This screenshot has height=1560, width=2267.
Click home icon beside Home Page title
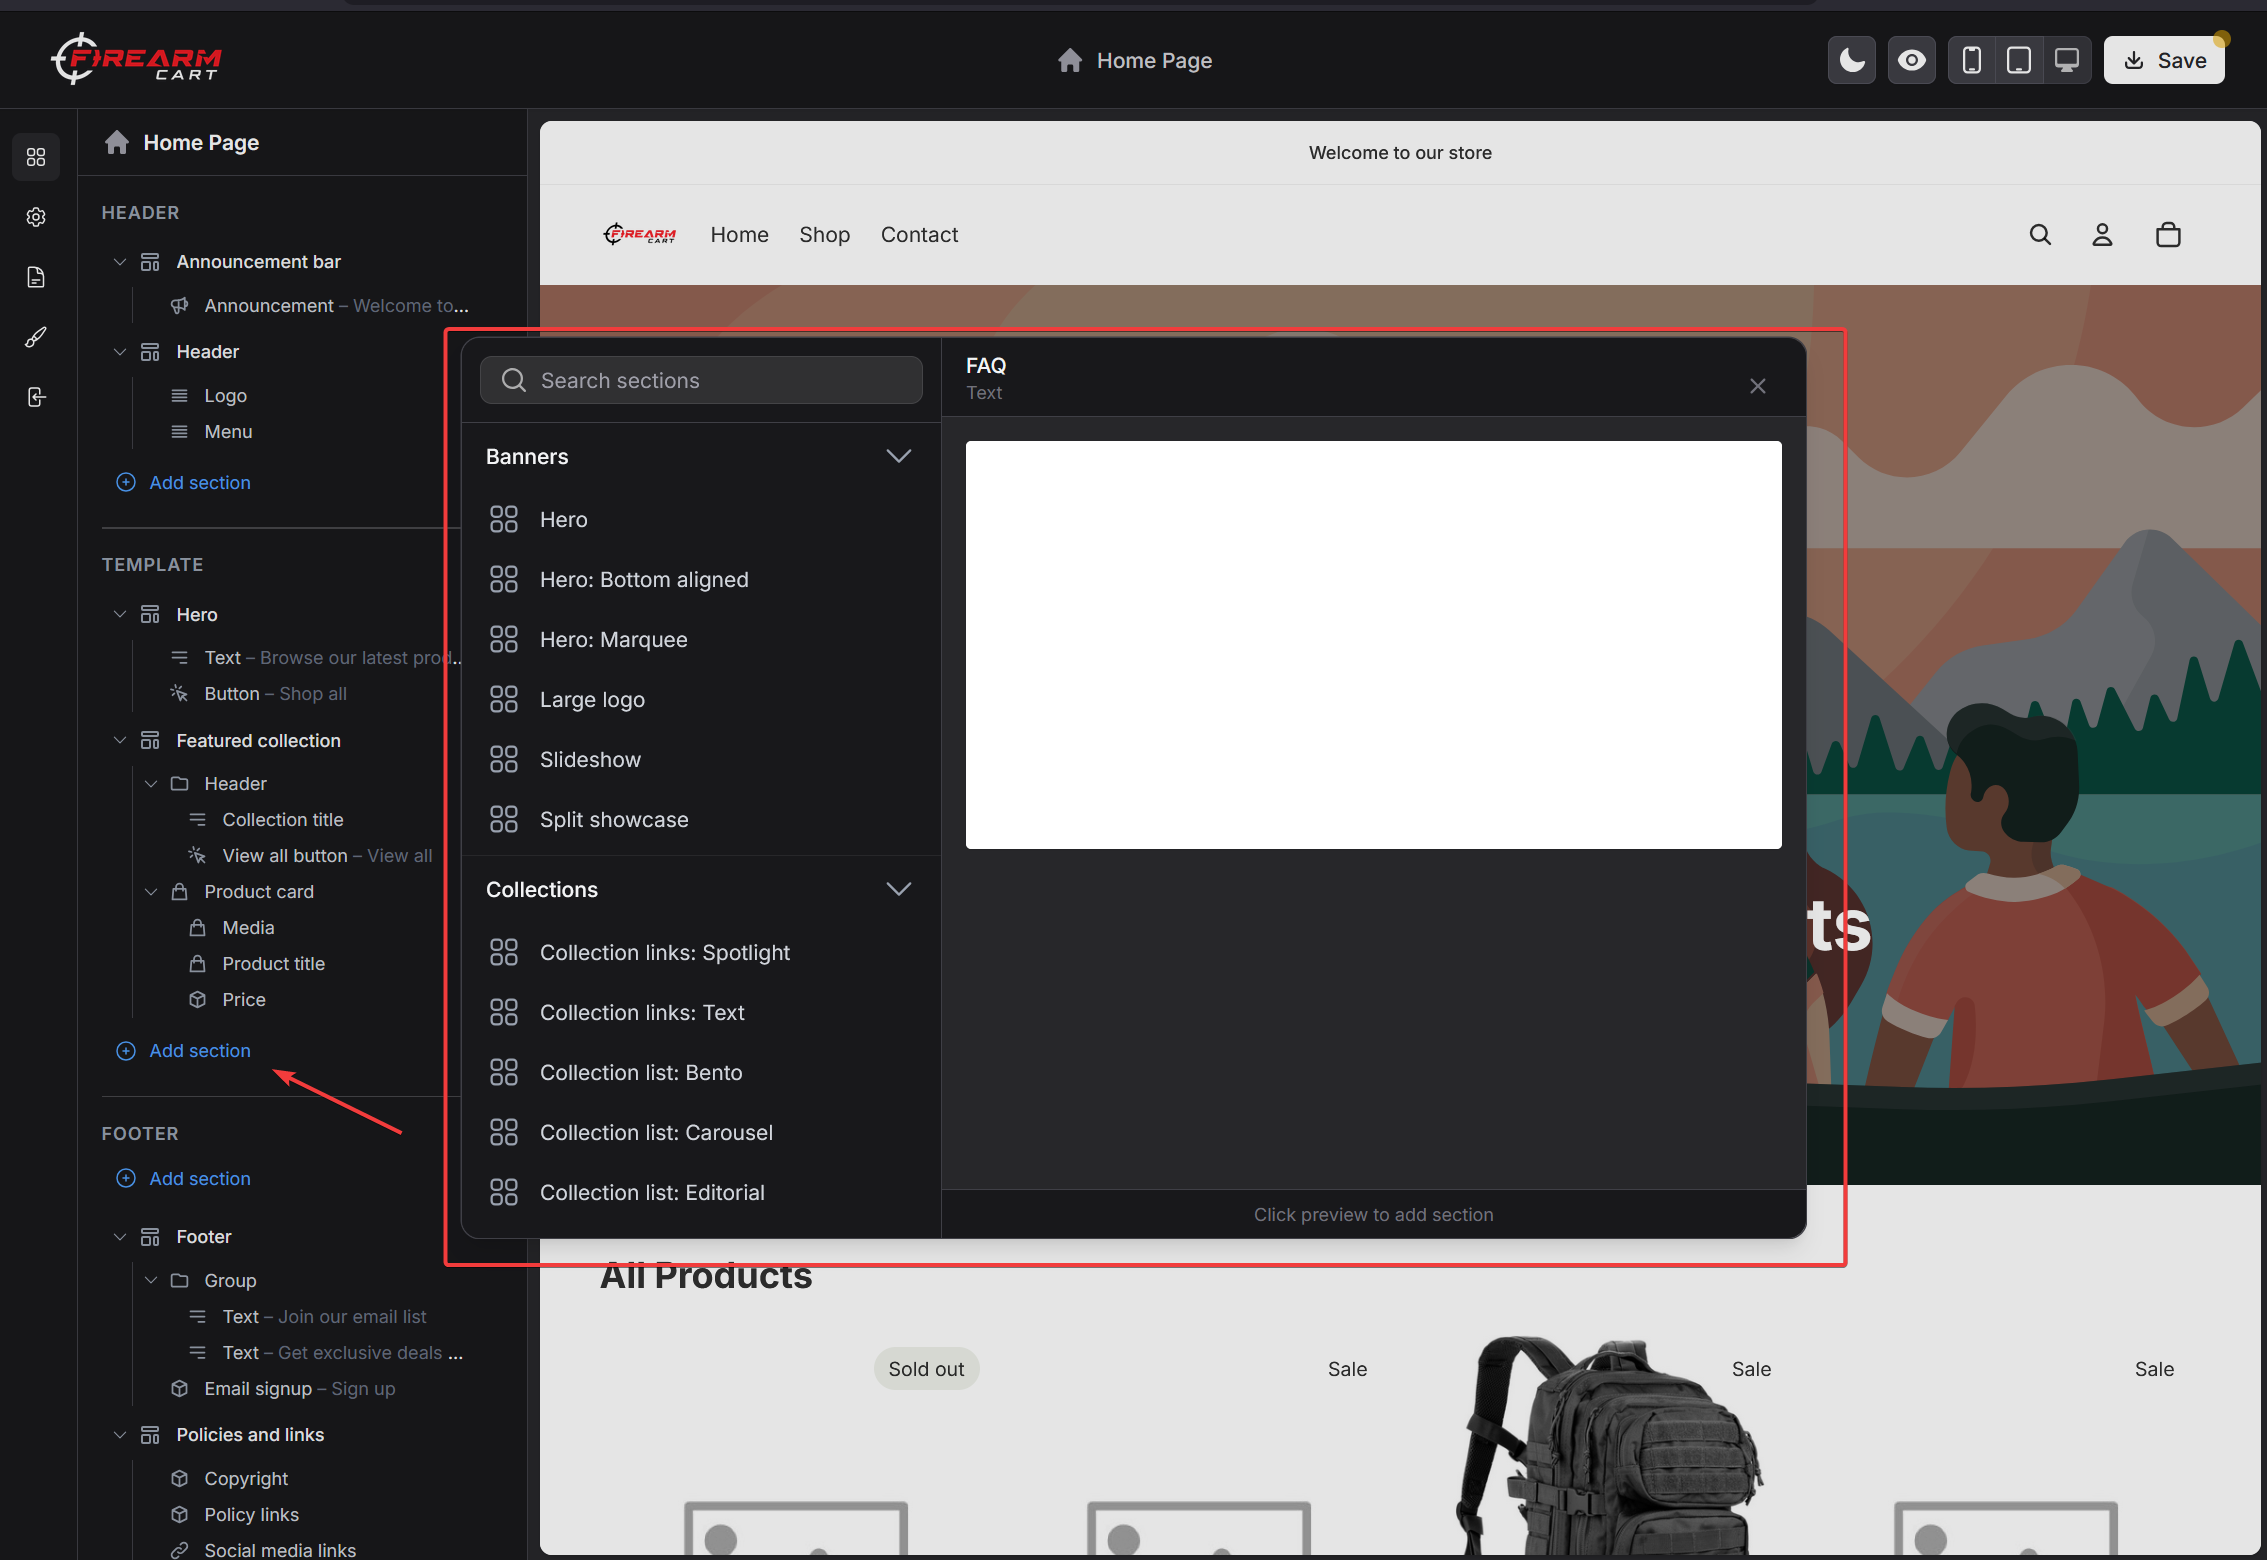pyautogui.click(x=1070, y=60)
